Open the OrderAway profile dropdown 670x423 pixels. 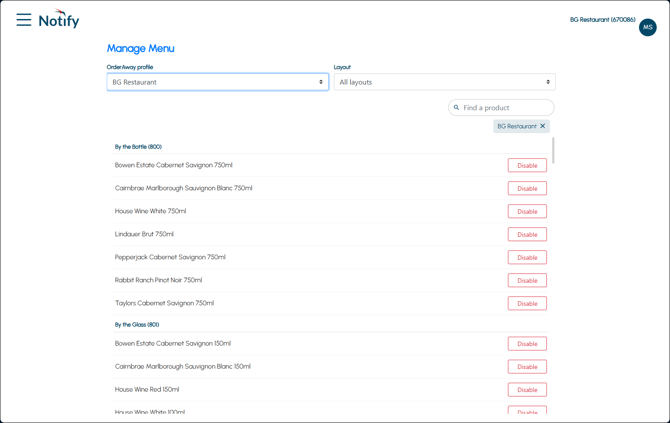coord(217,82)
